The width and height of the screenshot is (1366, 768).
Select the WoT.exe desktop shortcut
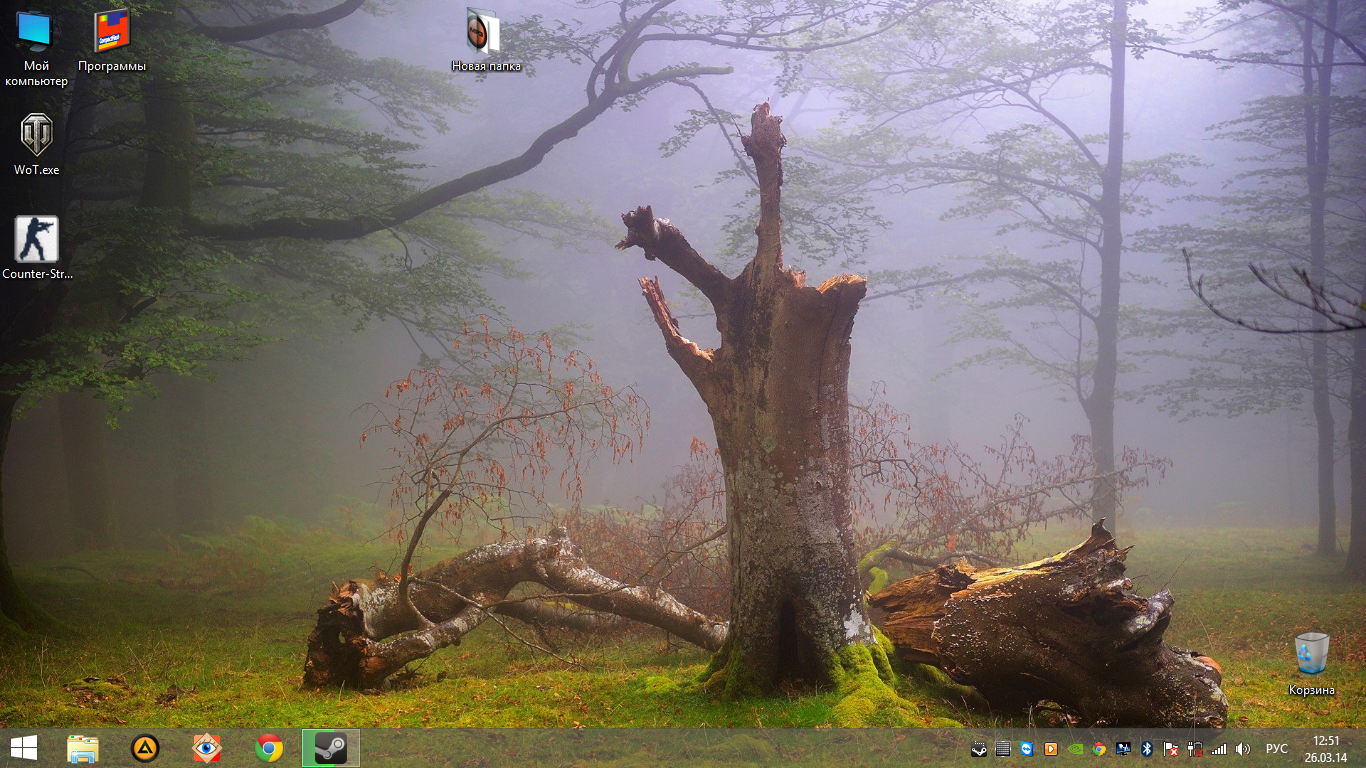(x=37, y=145)
